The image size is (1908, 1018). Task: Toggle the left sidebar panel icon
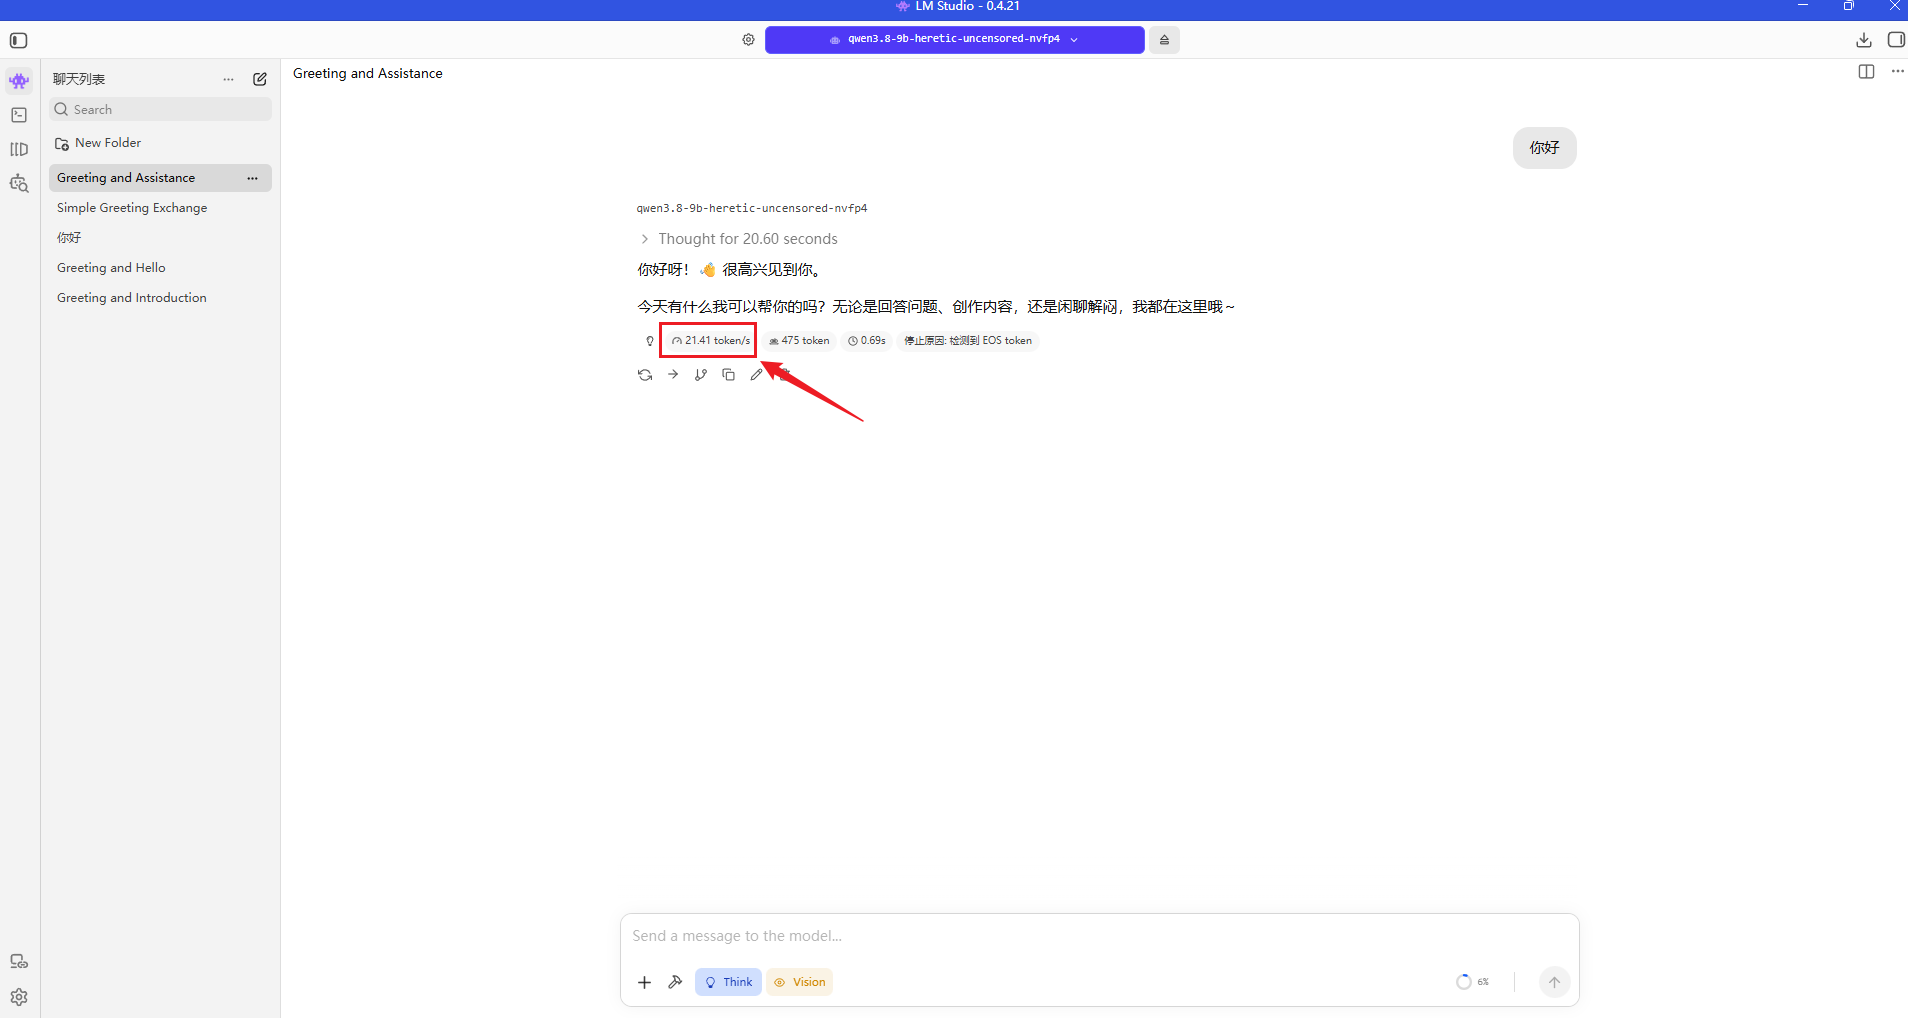click(x=18, y=40)
